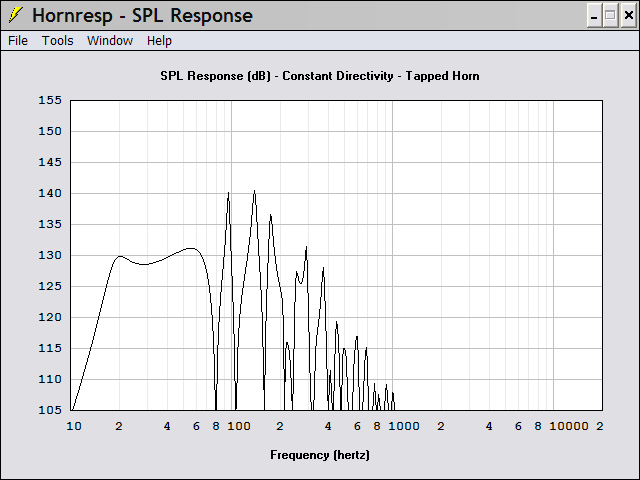Image resolution: width=640 pixels, height=480 pixels.
Task: Open the Window menu
Action: coord(110,41)
